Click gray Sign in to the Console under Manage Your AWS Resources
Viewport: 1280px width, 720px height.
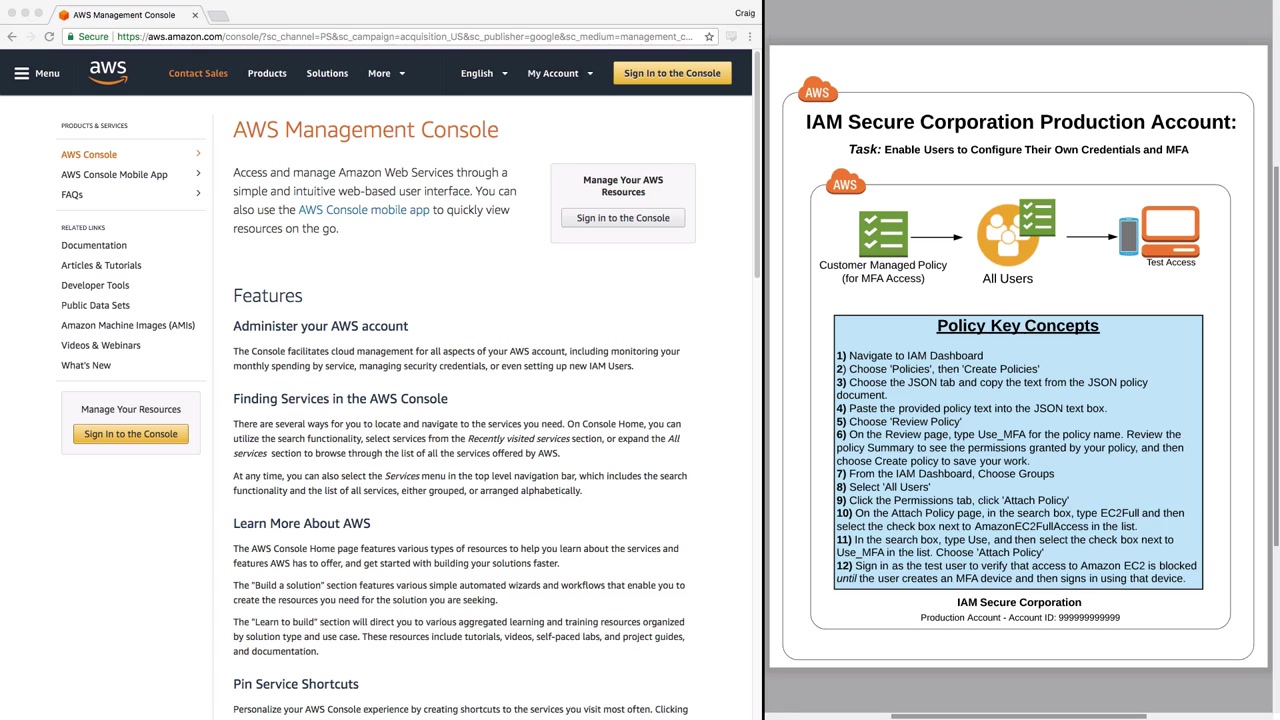tap(623, 218)
